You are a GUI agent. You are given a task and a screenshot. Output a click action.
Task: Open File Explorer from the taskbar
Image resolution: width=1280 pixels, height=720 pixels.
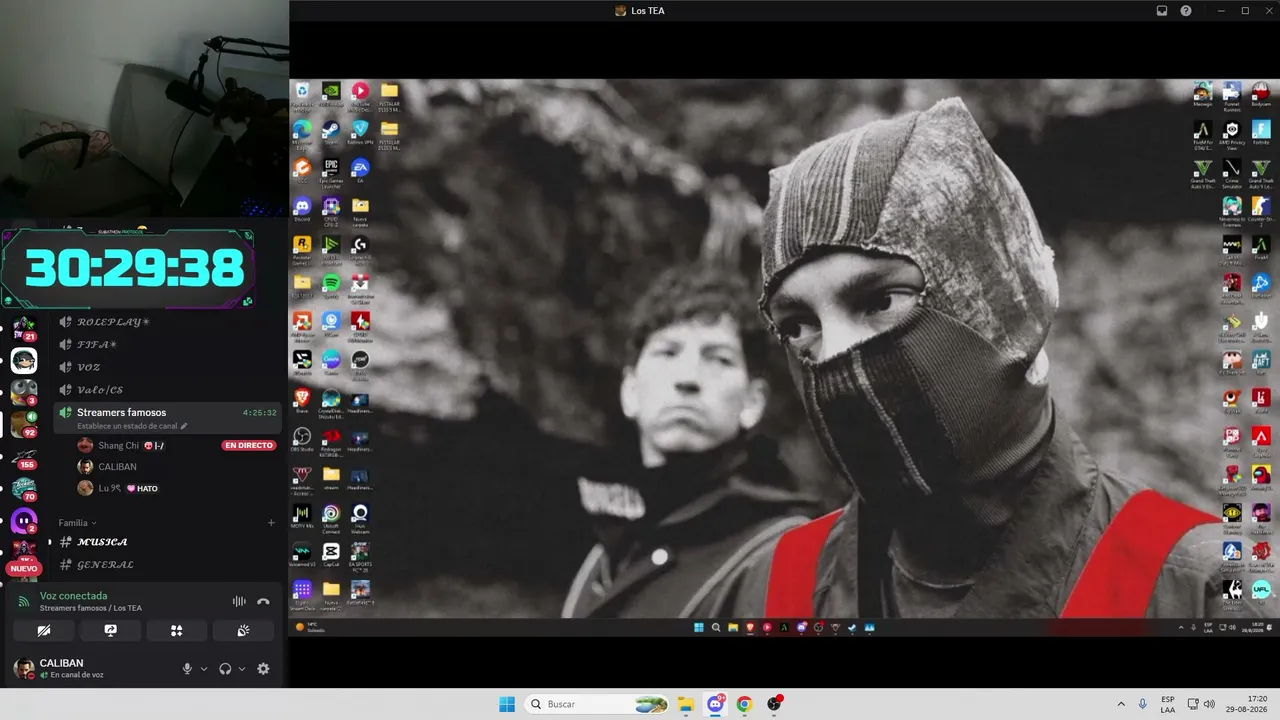pos(686,704)
